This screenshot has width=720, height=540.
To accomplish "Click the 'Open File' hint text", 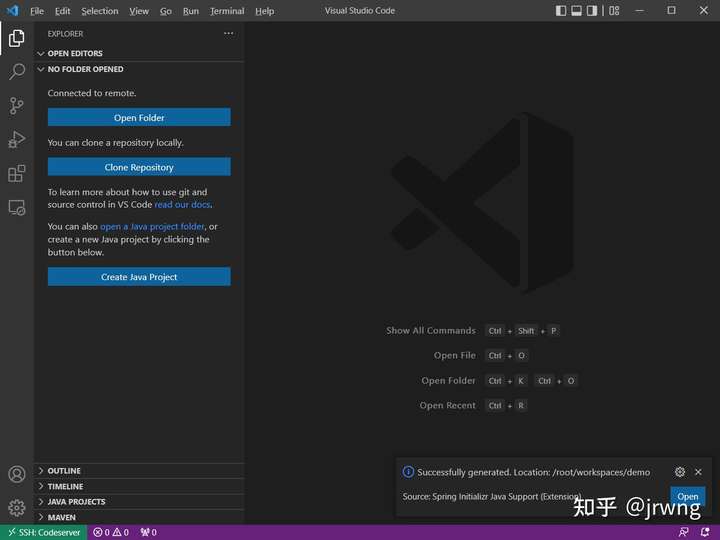I will [x=455, y=355].
